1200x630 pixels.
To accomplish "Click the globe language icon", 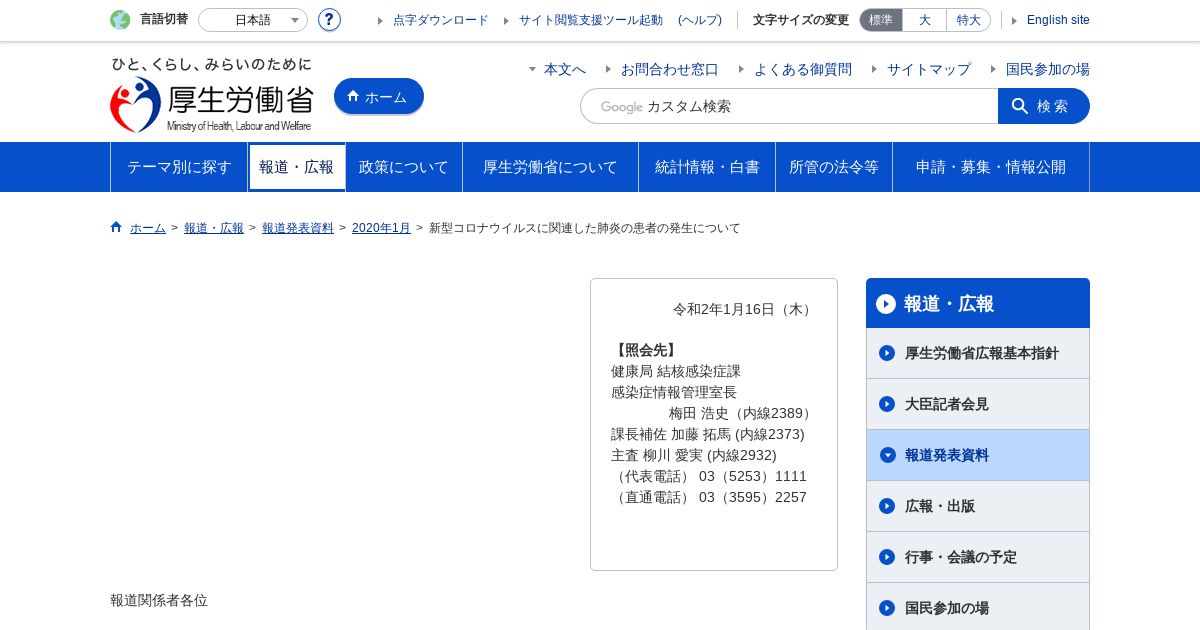I will pos(120,20).
